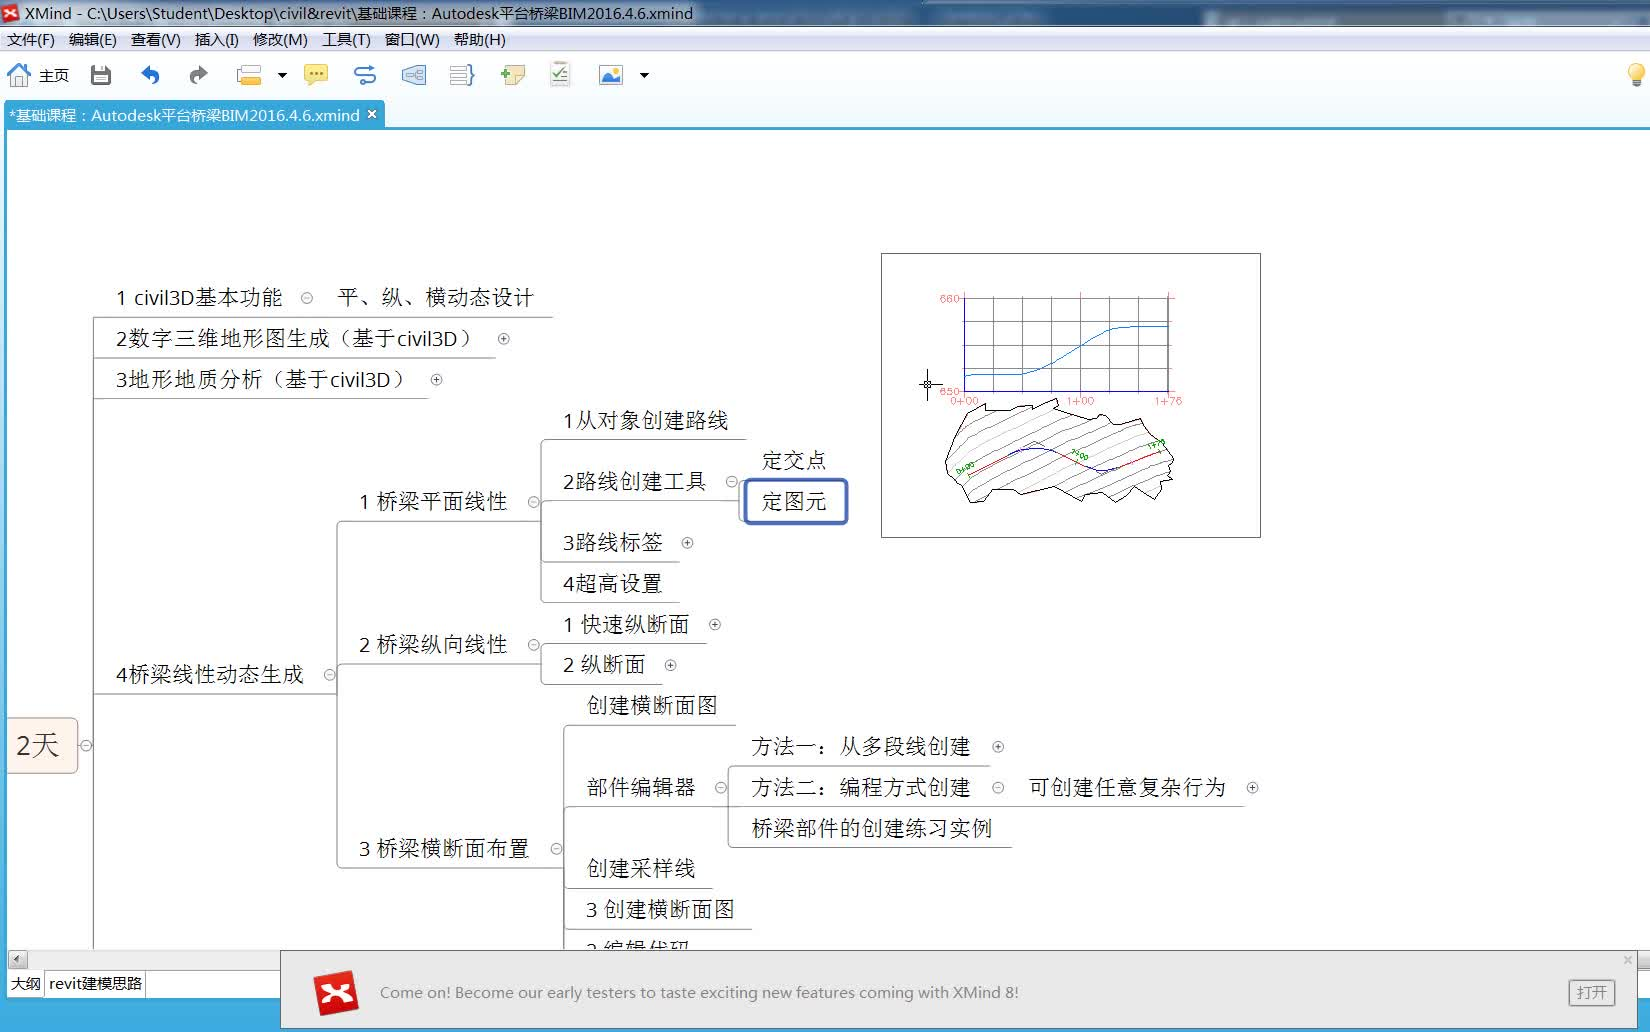The image size is (1650, 1032).
Task: Open the 帮助(H) menu
Action: click(479, 40)
